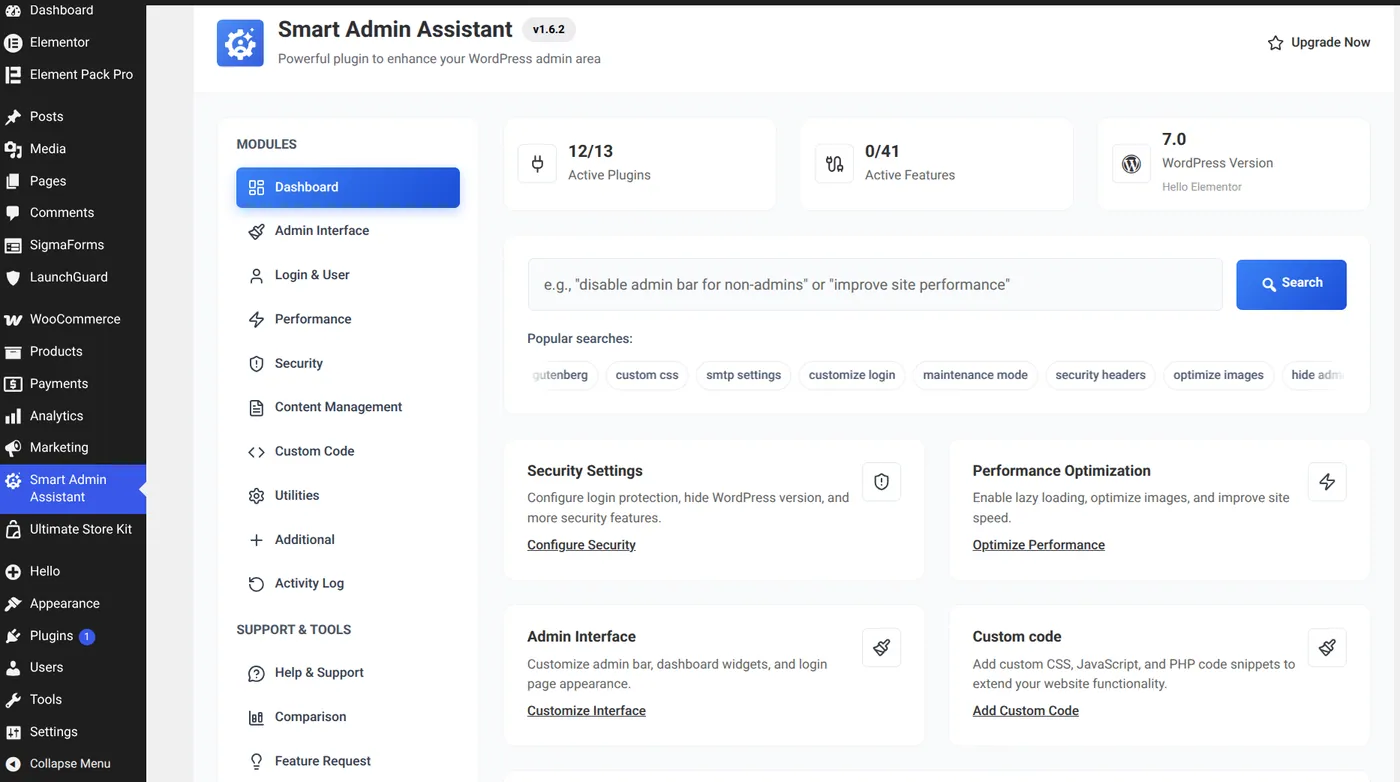Click the Marketing megaphone icon
Viewport: 1400px width, 782px height.
point(13,448)
